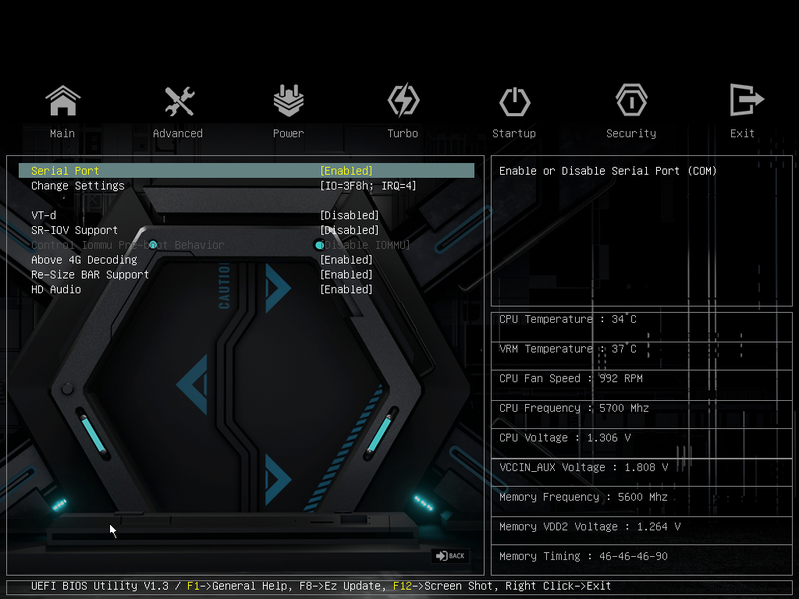Click the Memory Frequency 5600 Mhz reading
Viewport: 799px width, 599px height.
583,496
